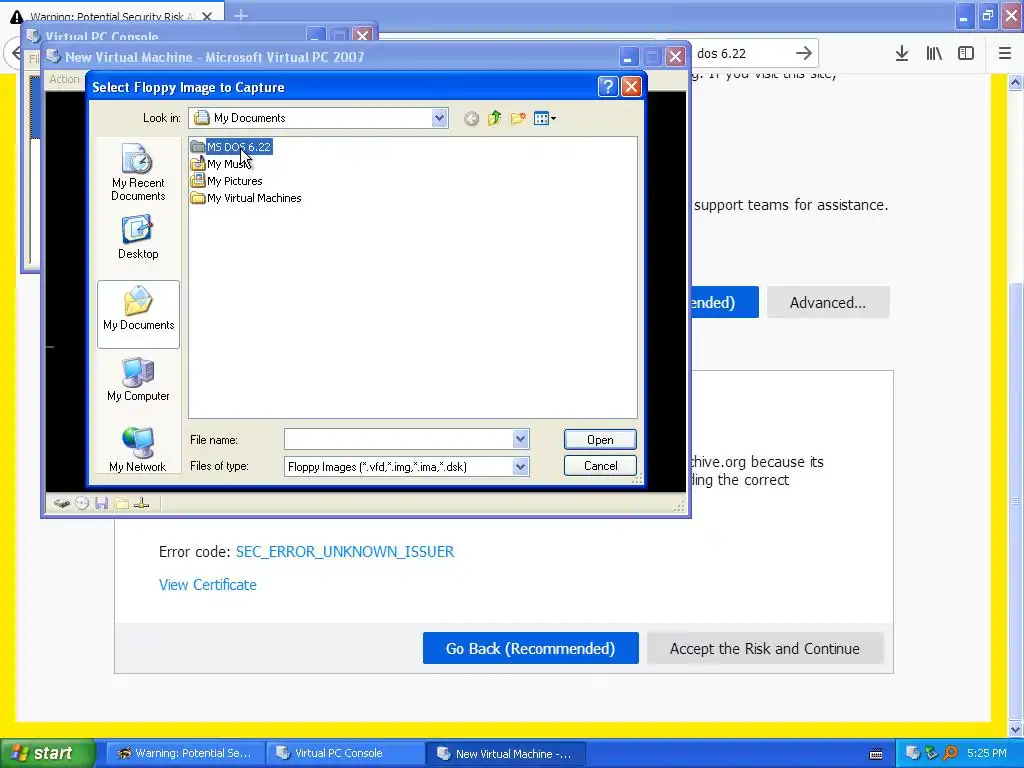Screen dimensions: 1024x768
Task: Click the keyboard icon on the taskbar
Action: point(876,754)
